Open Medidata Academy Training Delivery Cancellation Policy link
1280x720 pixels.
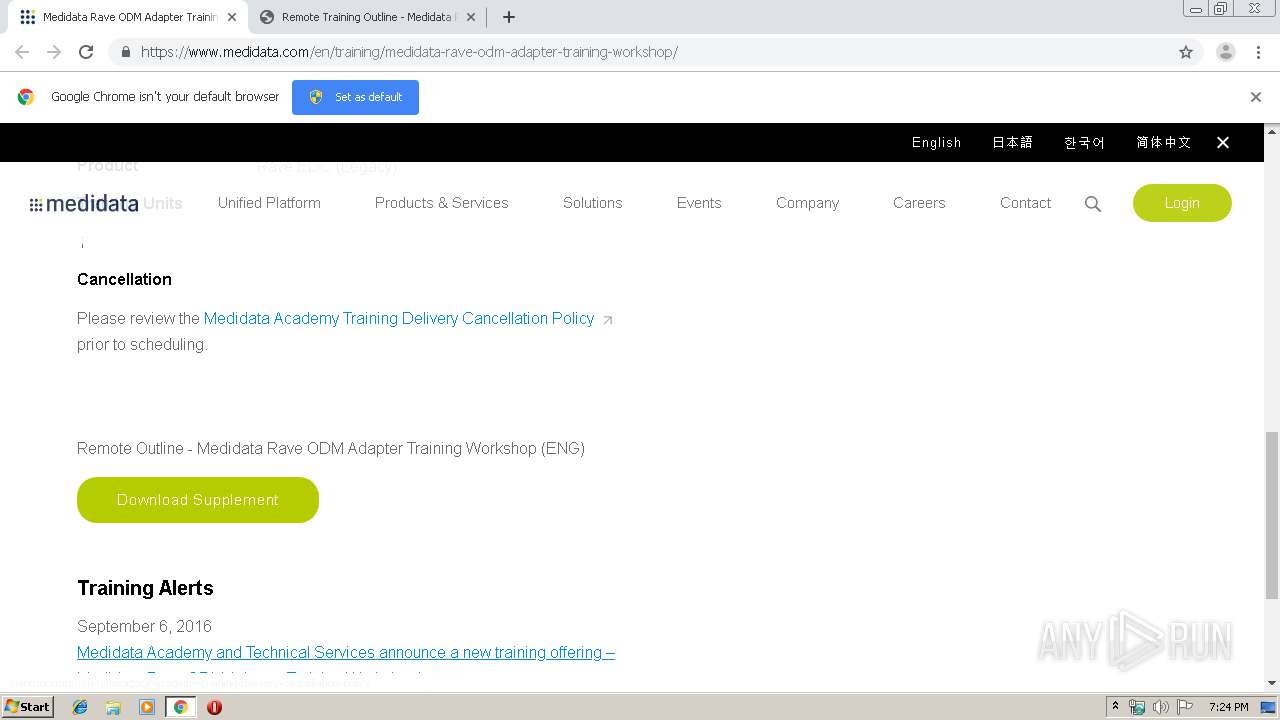399,318
